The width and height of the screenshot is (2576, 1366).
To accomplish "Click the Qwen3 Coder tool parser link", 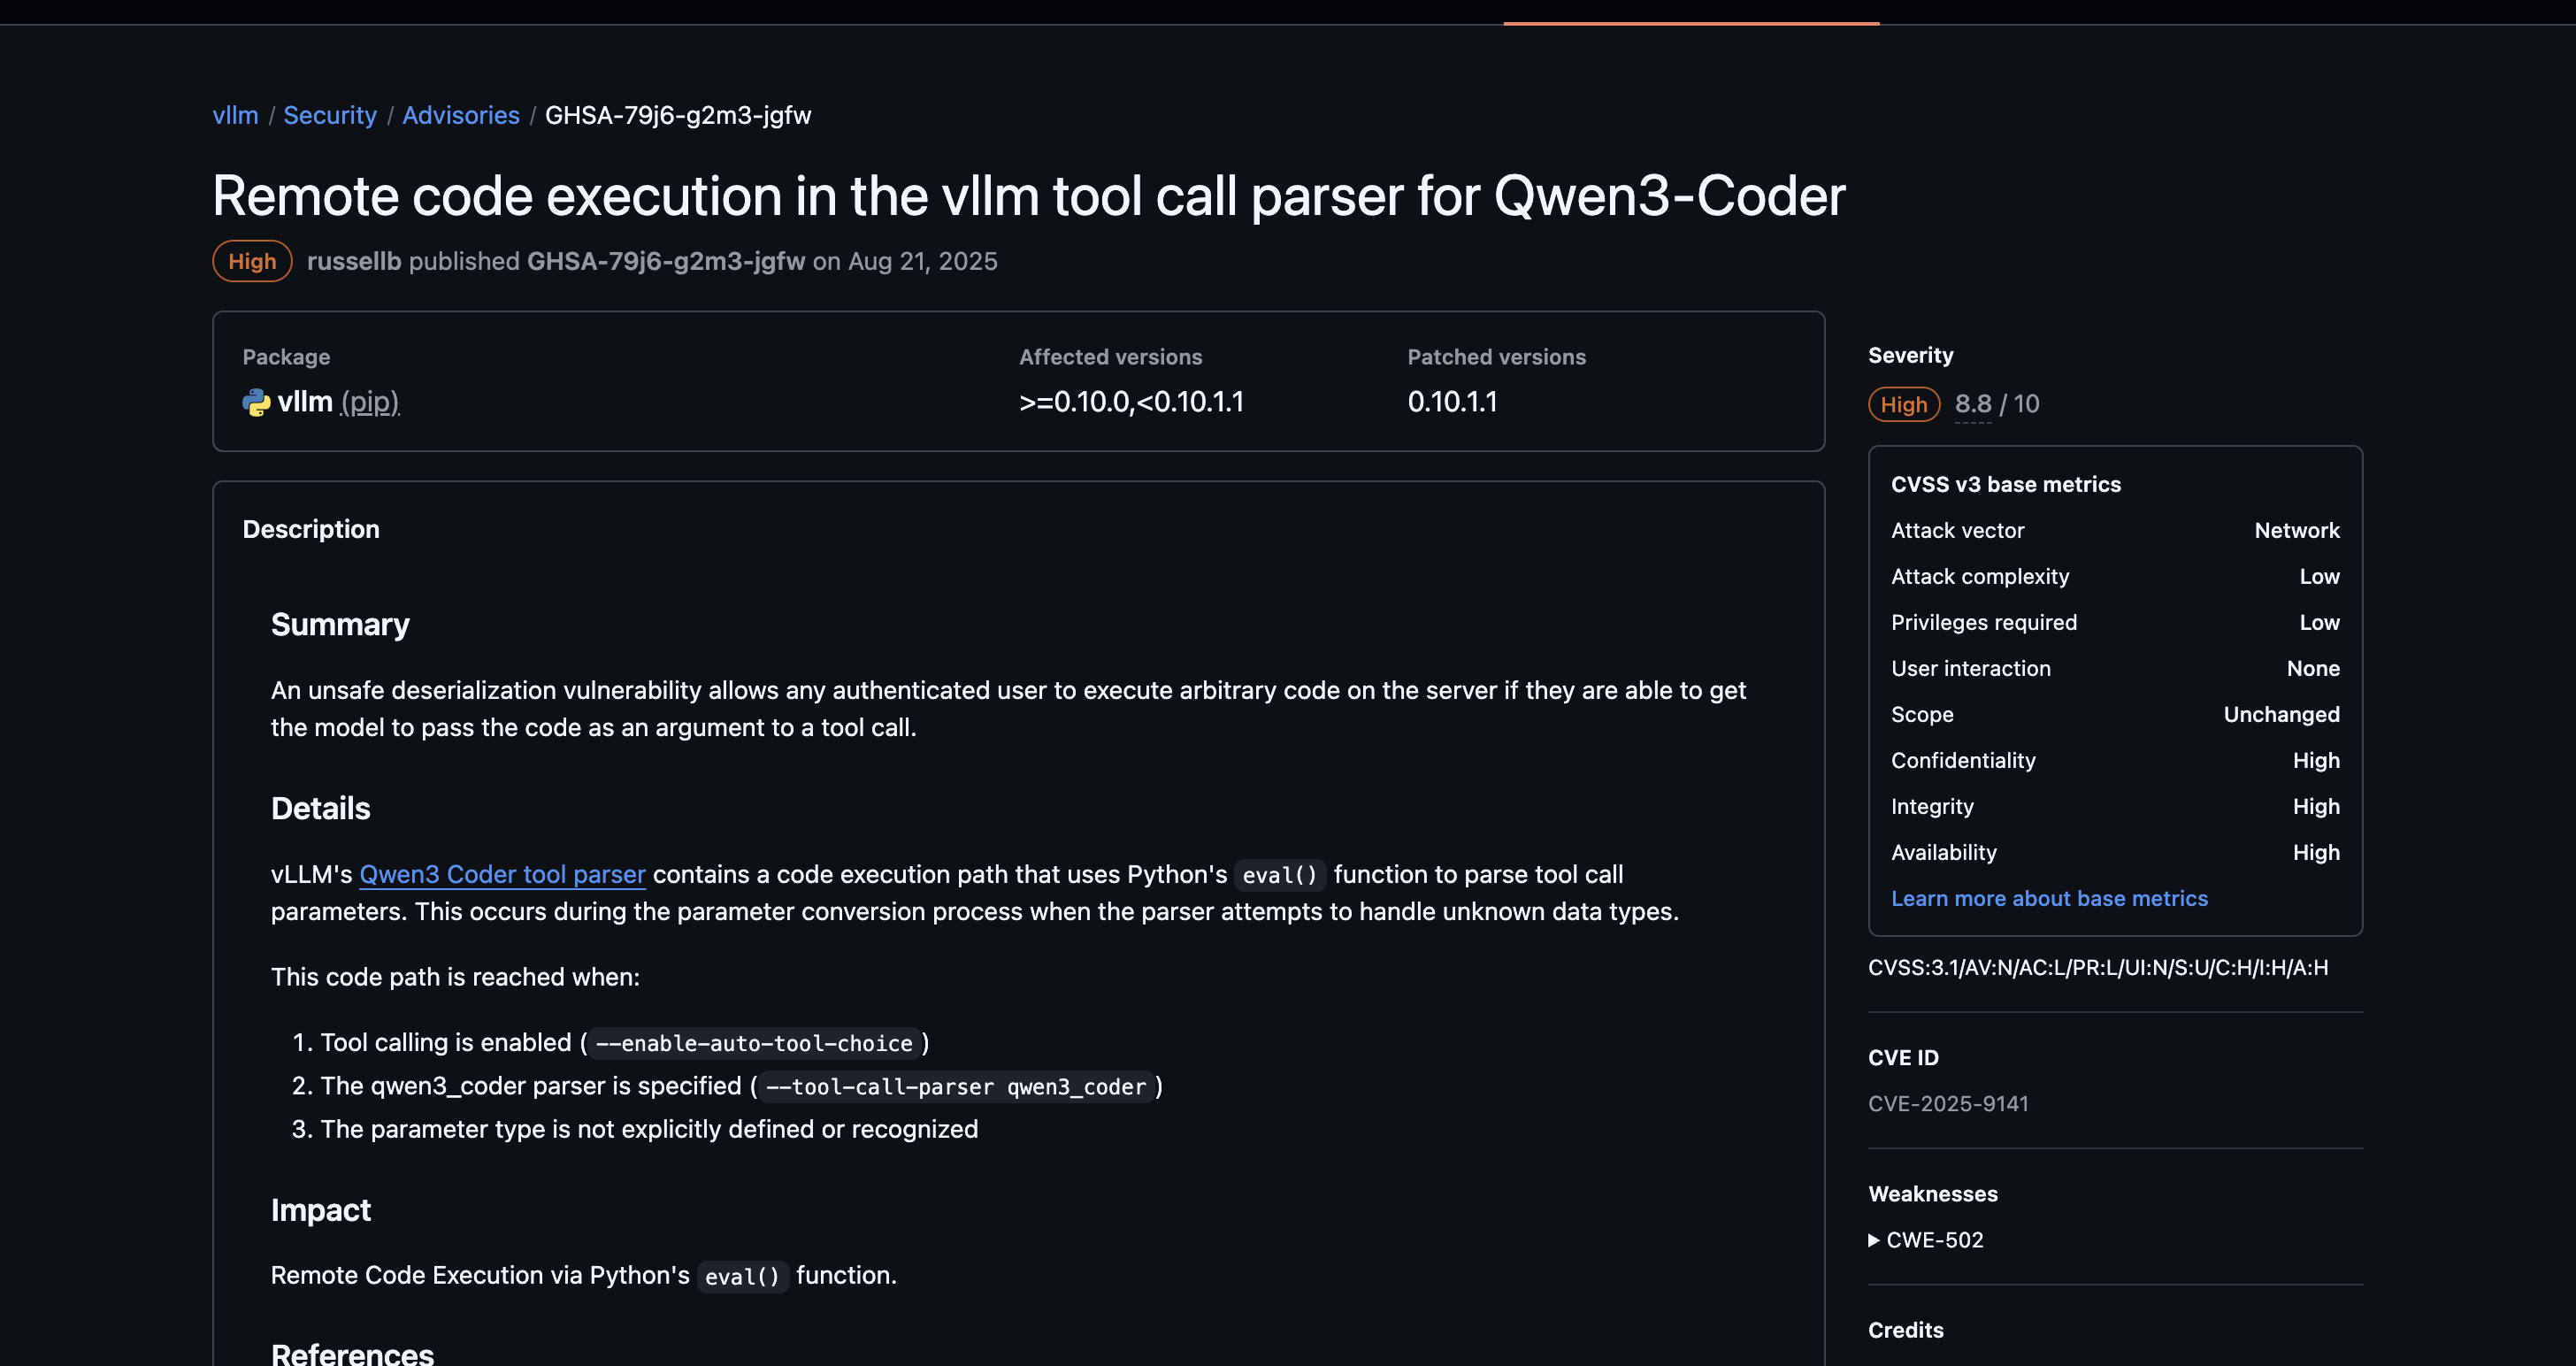I will click(x=502, y=874).
